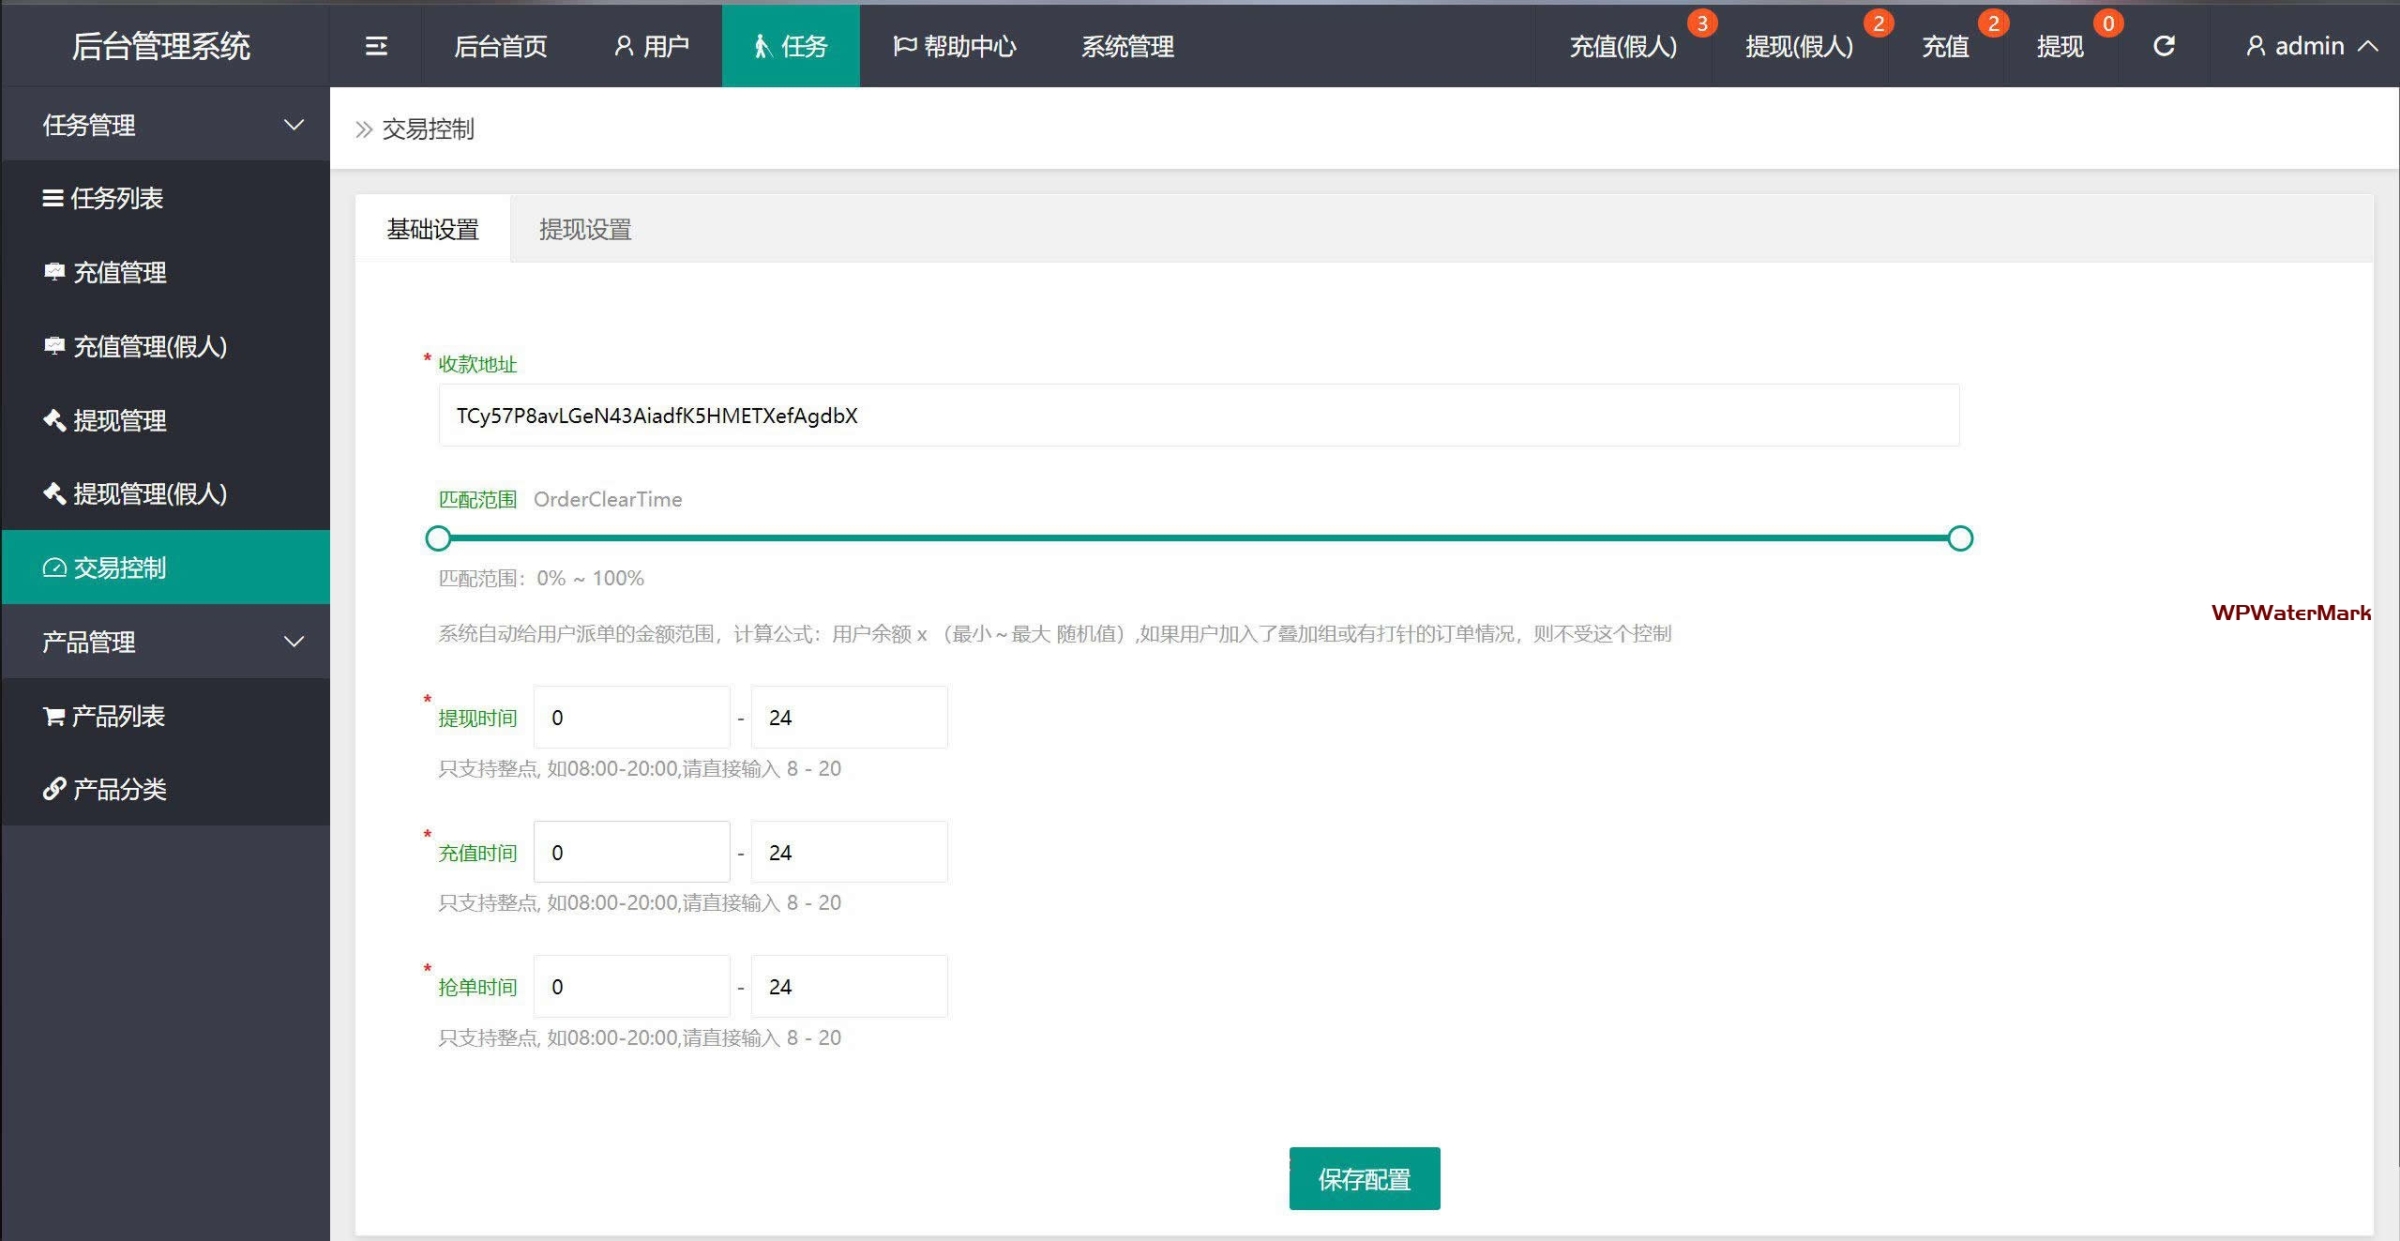2400x1241 pixels.
Task: Open 任务列表 in the sidebar
Action: 116,198
